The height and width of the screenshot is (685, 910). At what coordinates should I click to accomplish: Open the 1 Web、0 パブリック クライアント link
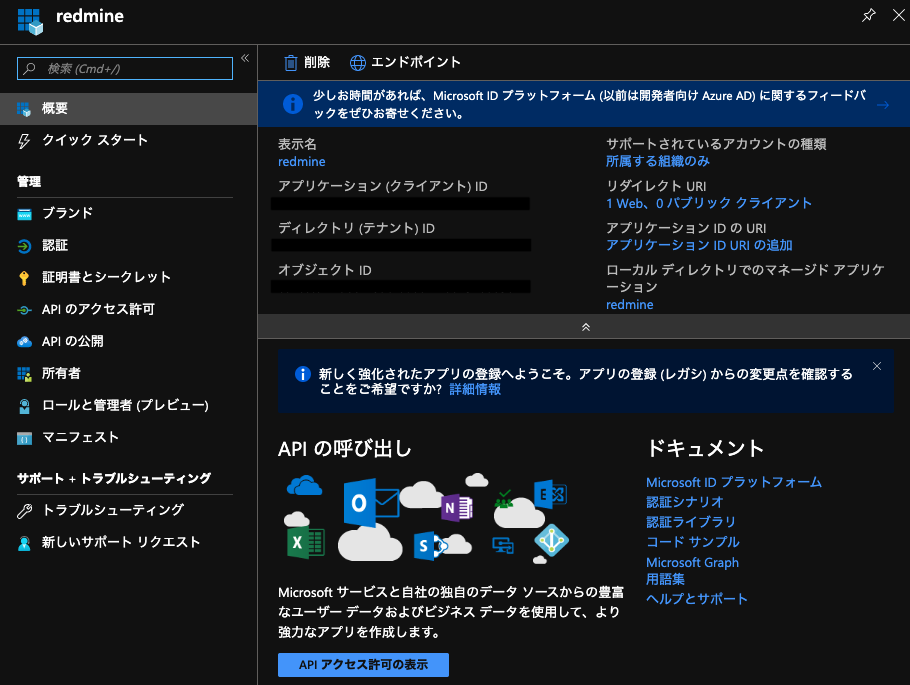pyautogui.click(x=709, y=203)
